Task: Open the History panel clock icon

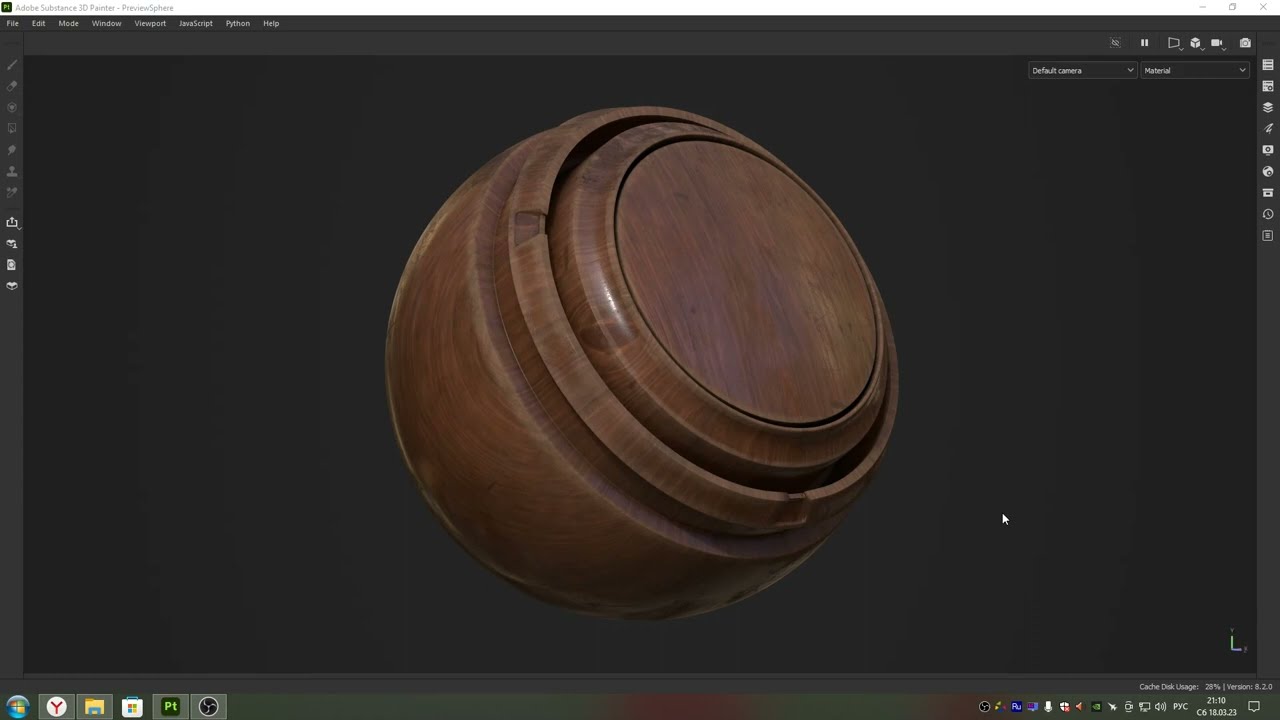Action: (1268, 214)
